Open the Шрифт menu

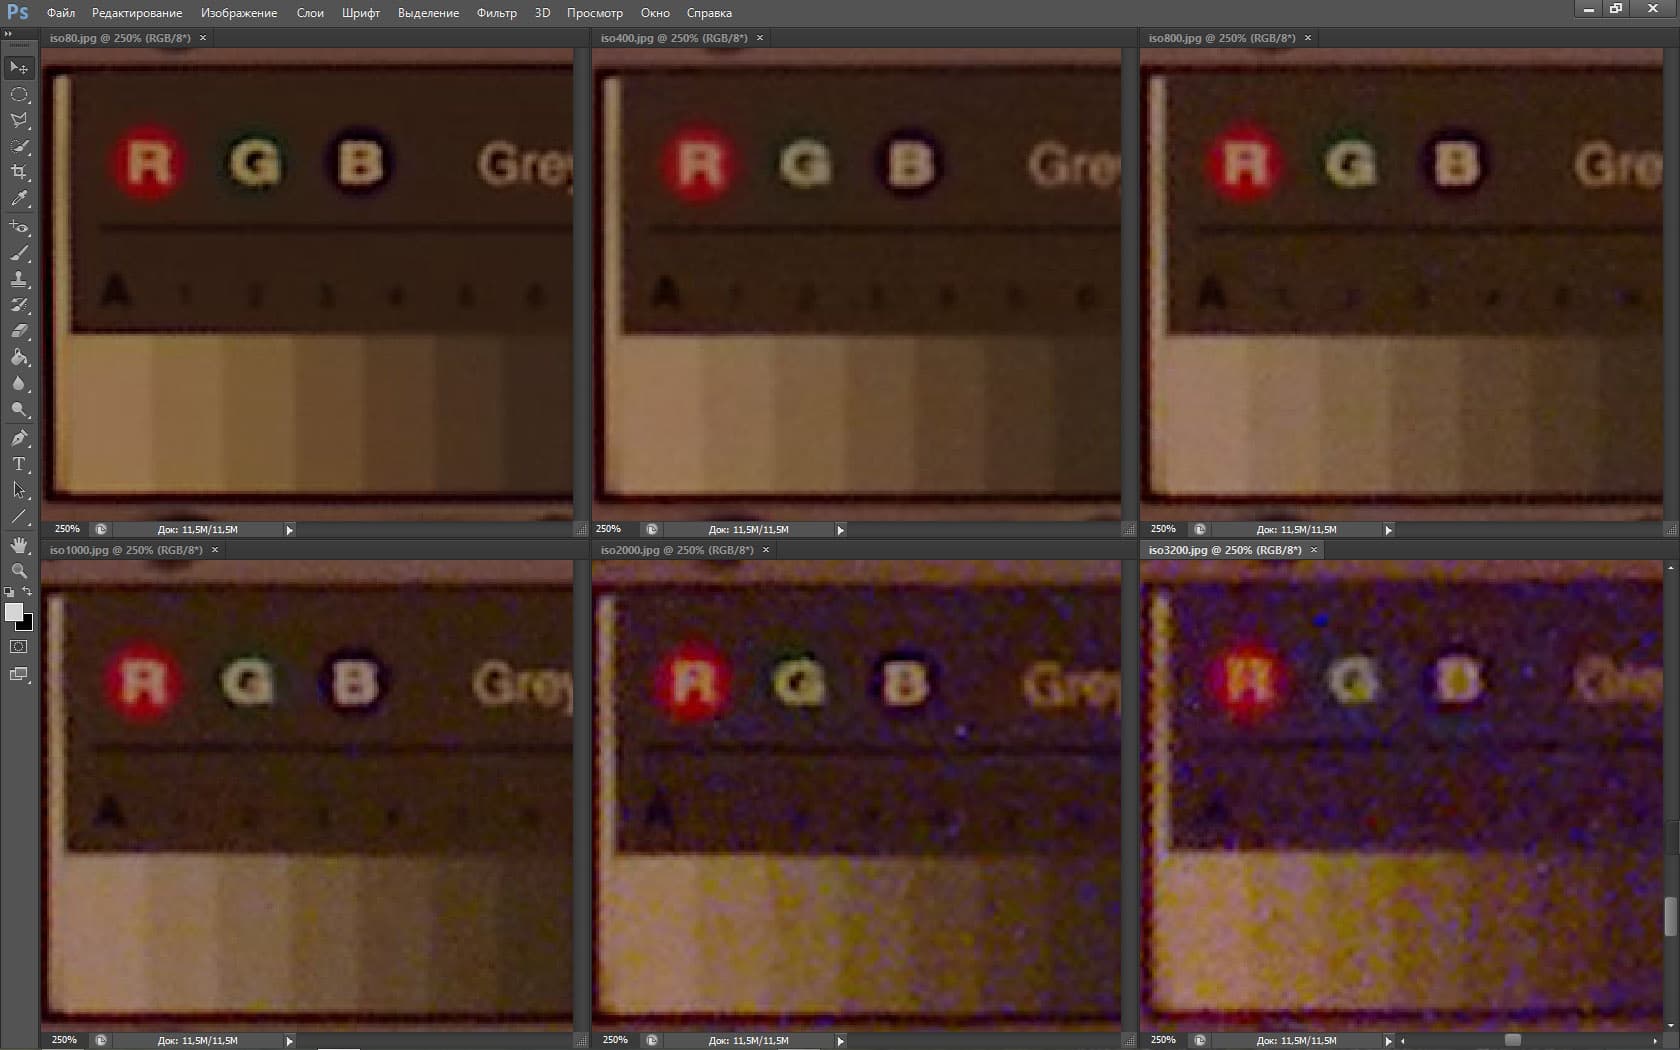click(361, 13)
